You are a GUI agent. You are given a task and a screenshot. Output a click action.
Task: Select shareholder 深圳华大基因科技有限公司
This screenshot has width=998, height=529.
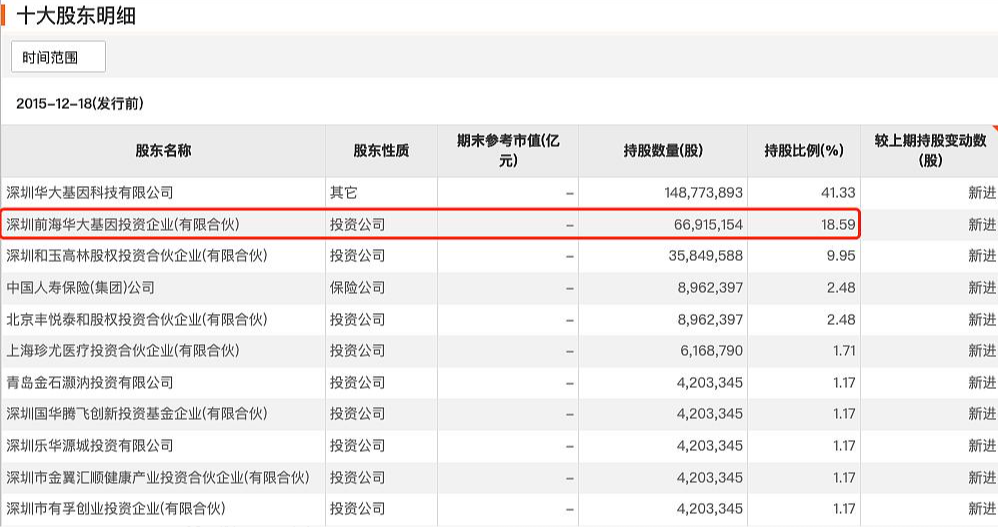pyautogui.click(x=90, y=192)
